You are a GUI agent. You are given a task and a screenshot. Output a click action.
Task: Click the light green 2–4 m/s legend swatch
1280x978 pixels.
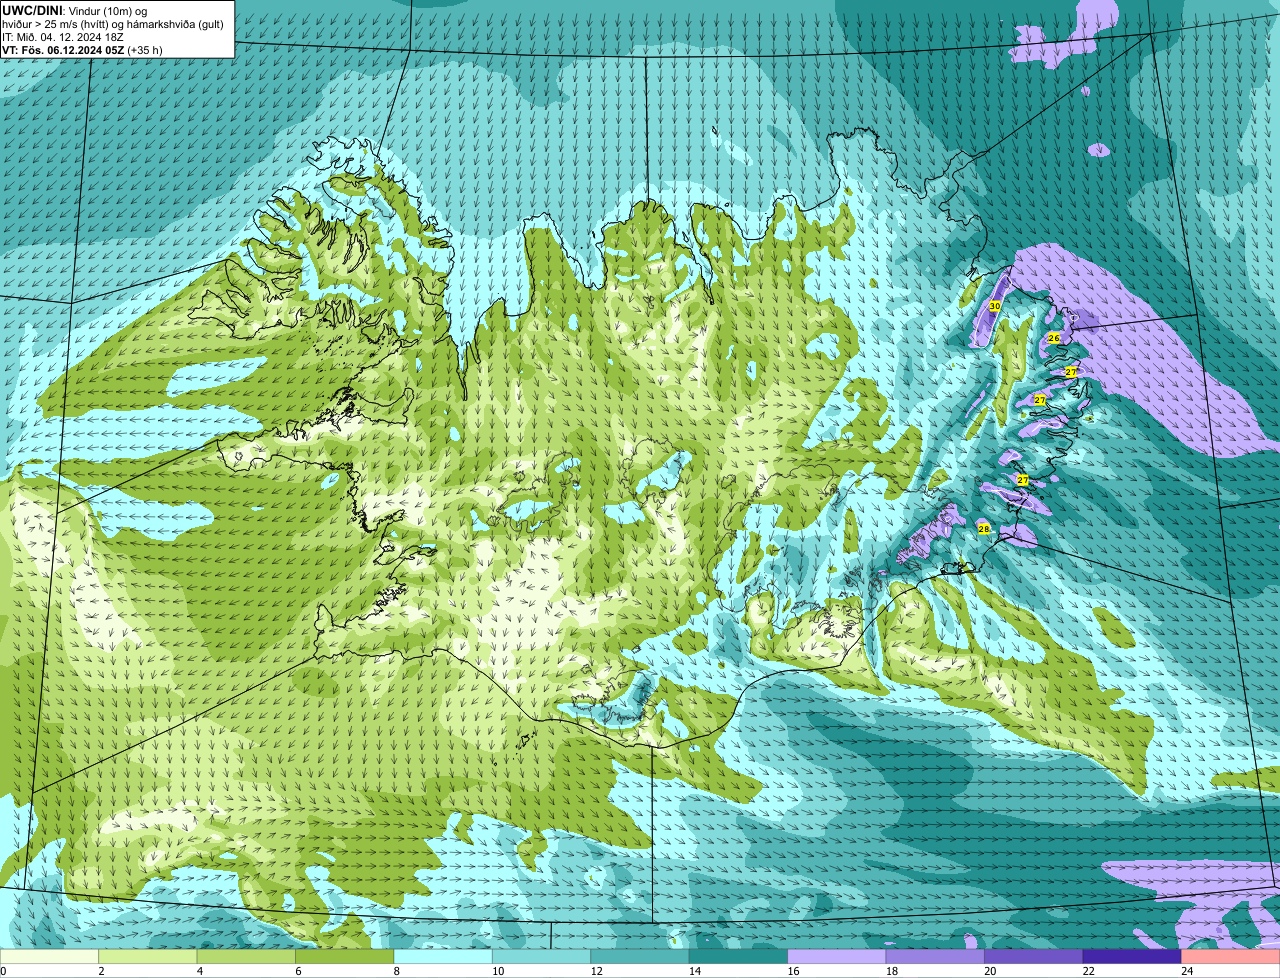(148, 957)
